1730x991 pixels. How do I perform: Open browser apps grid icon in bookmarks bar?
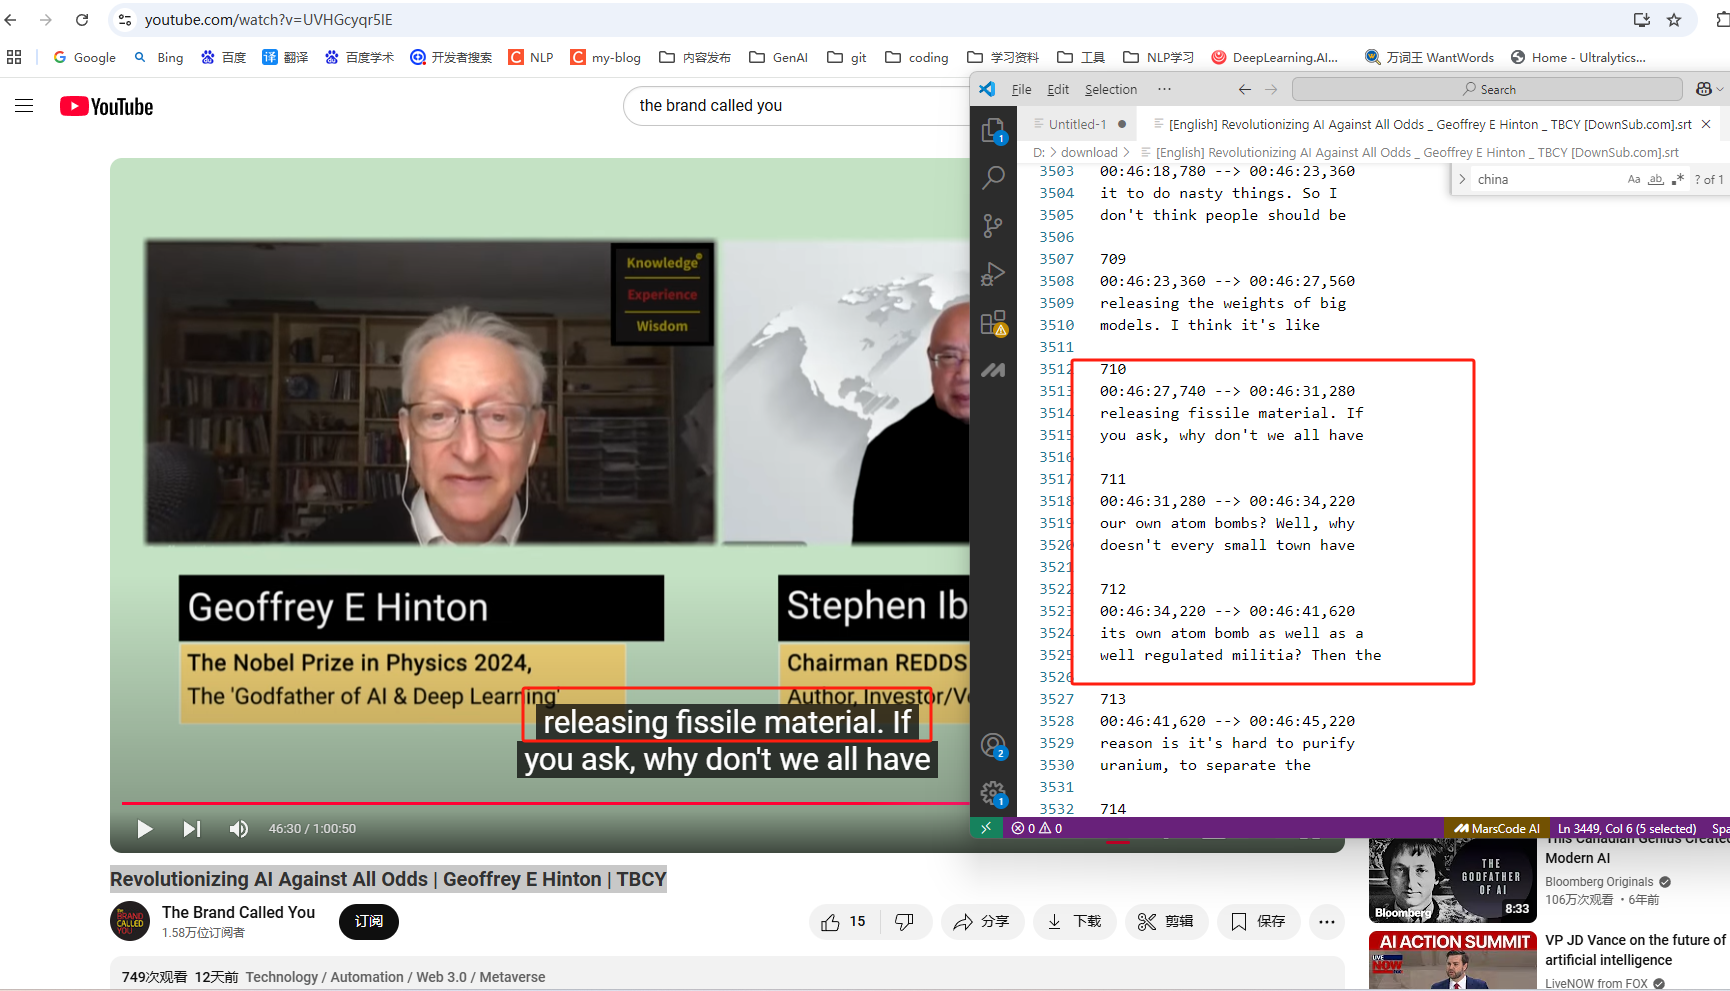14,57
